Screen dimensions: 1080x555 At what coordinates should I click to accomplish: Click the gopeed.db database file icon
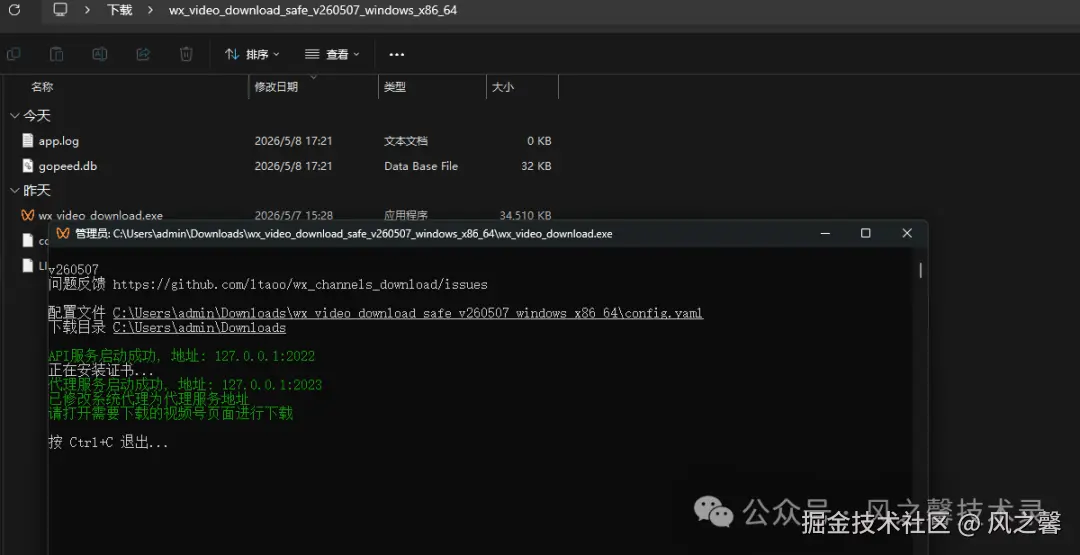[28, 166]
